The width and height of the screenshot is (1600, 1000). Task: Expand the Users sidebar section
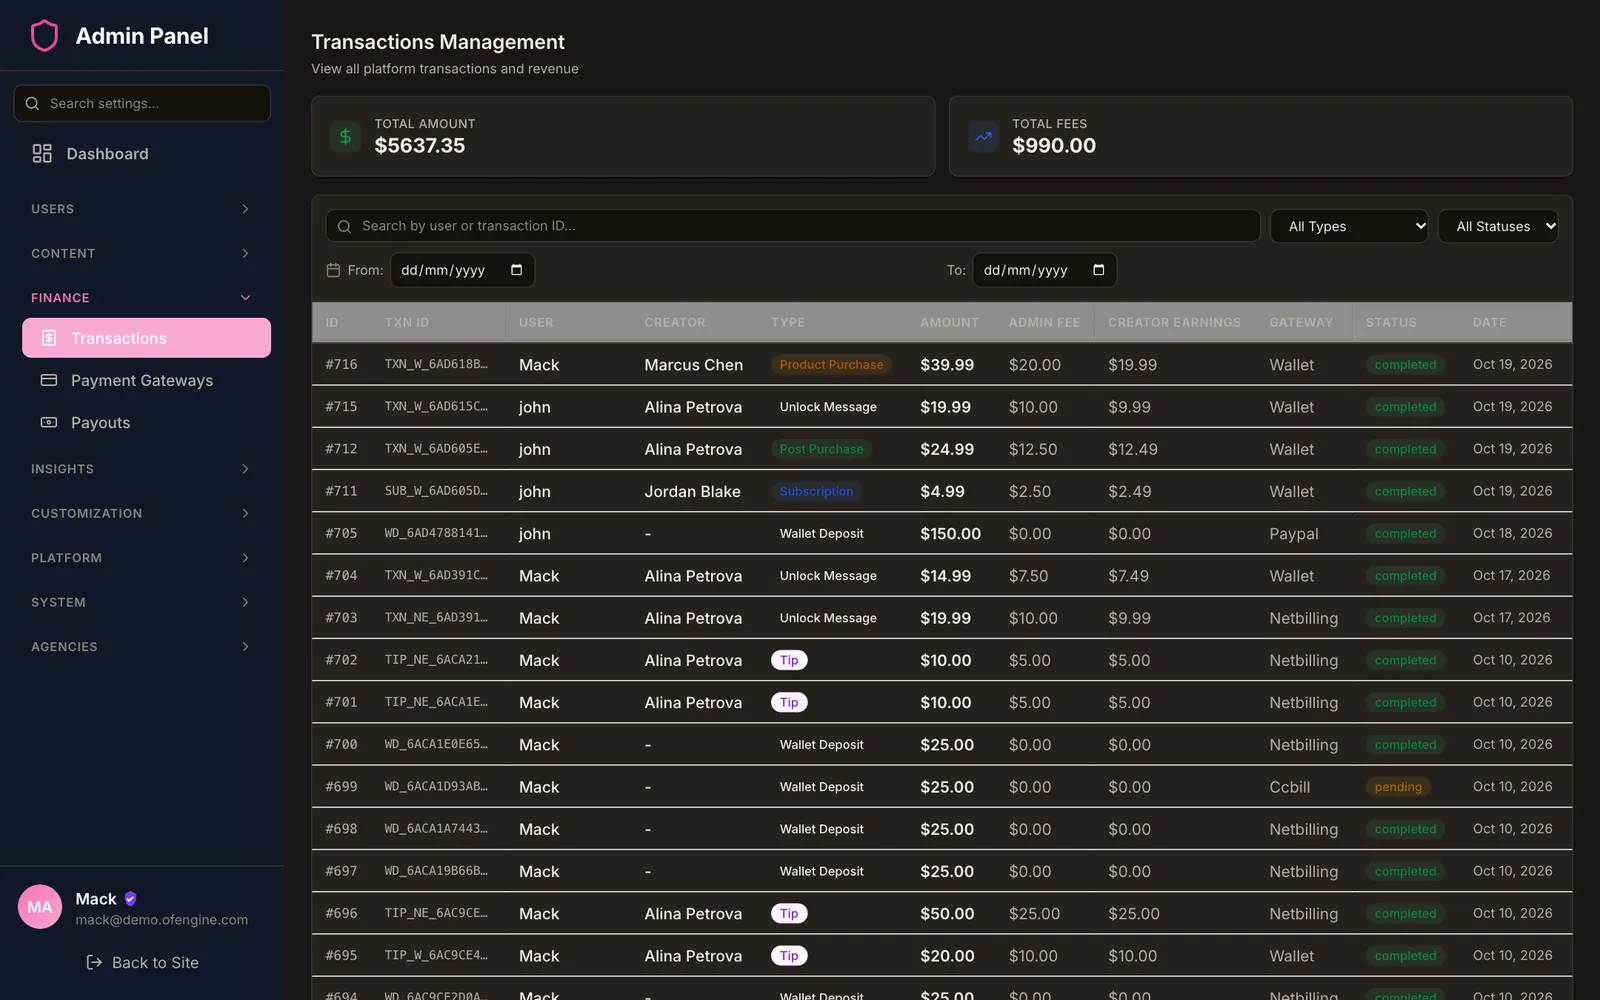[x=142, y=209]
